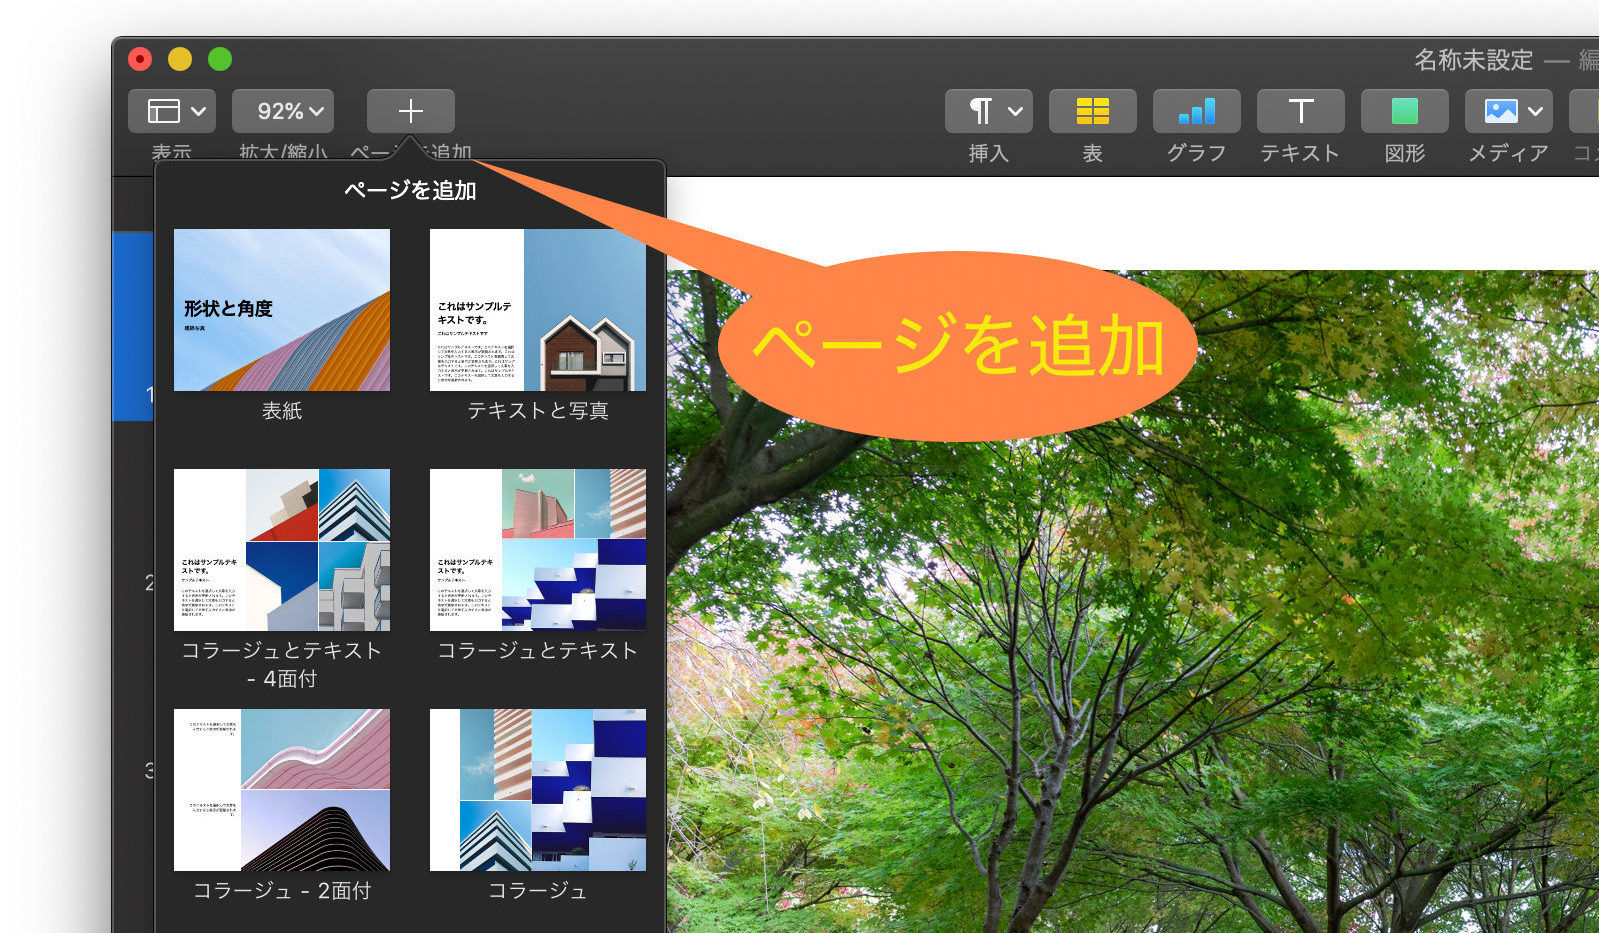The height and width of the screenshot is (933, 1599).
Task: Open the メディア media dropdown
Action: pos(1508,111)
